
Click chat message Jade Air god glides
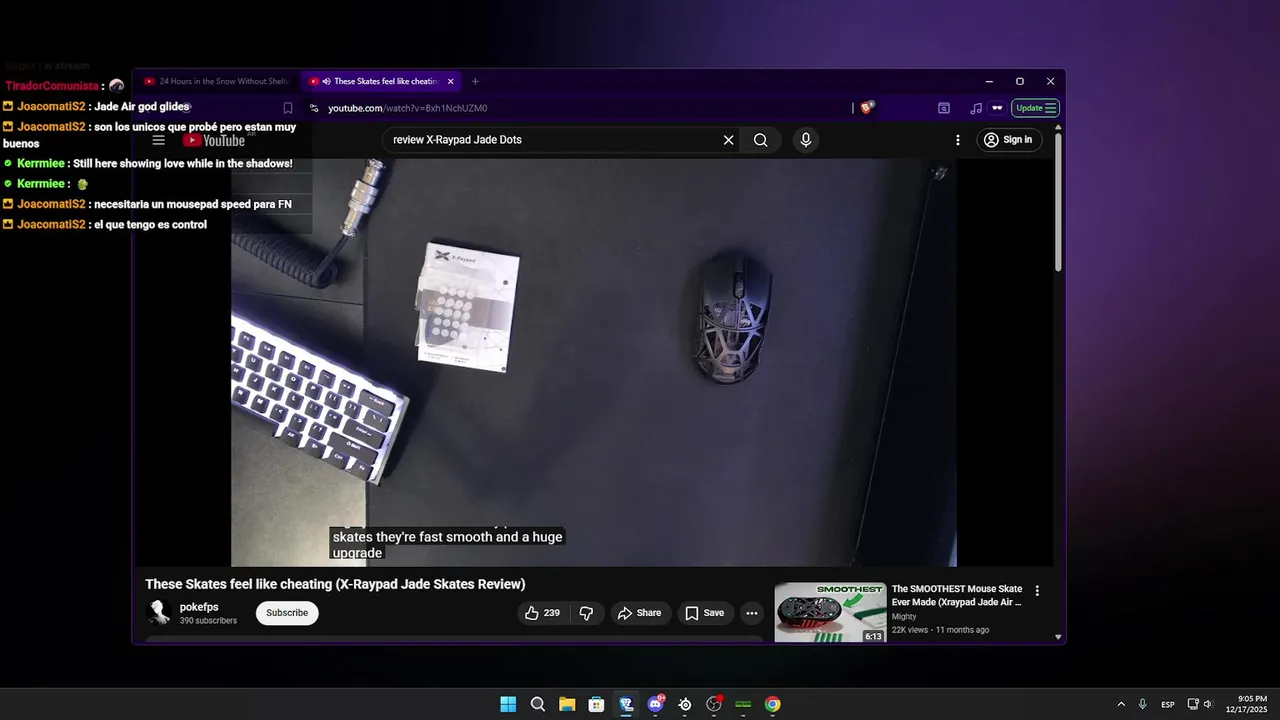pyautogui.click(x=142, y=106)
